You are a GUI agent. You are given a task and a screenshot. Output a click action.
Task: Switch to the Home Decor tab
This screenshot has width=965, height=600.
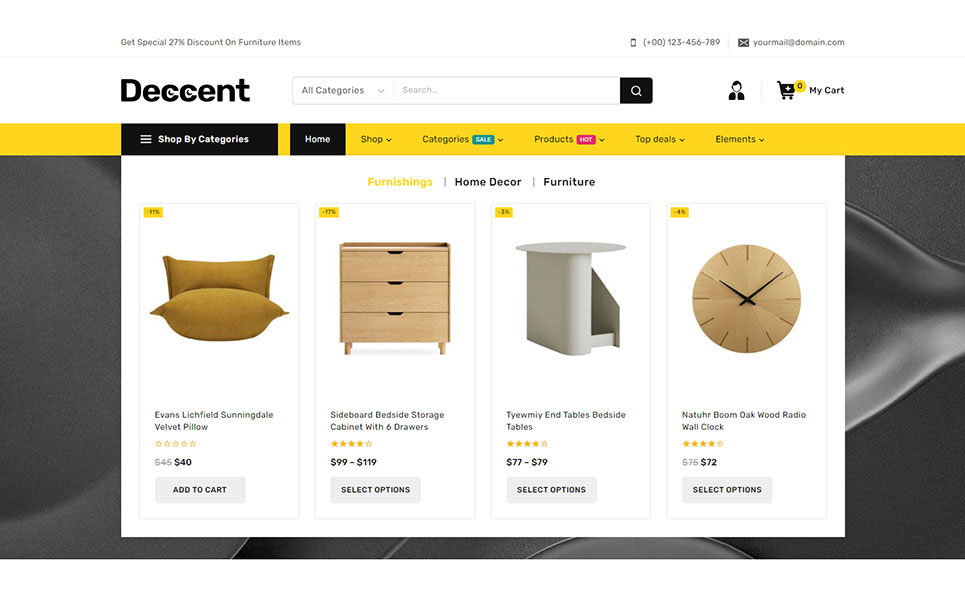tap(488, 182)
